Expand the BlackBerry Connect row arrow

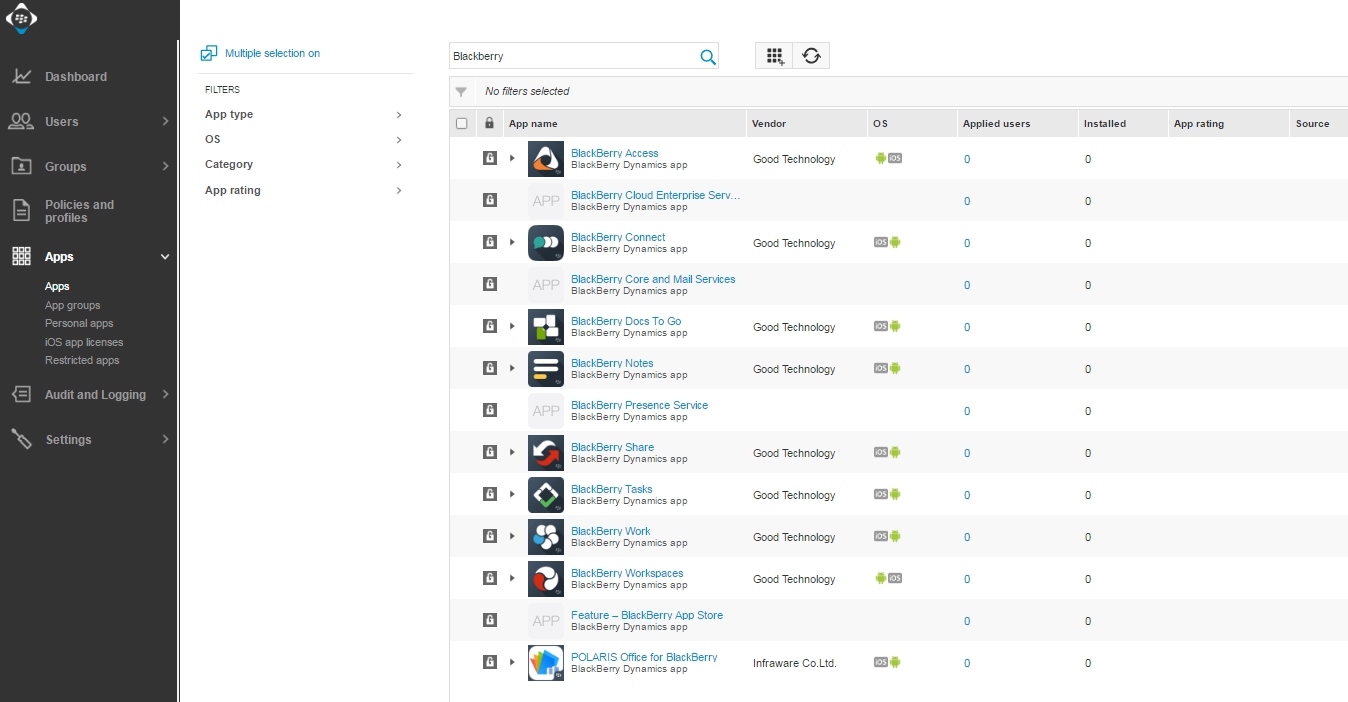click(x=512, y=242)
